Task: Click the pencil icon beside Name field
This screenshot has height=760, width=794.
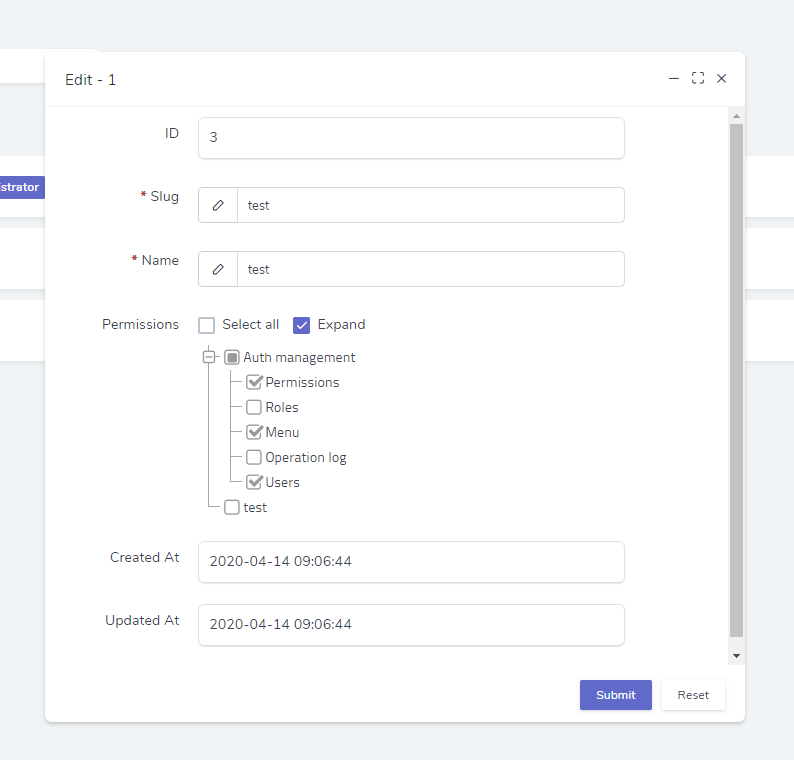Action: click(218, 269)
